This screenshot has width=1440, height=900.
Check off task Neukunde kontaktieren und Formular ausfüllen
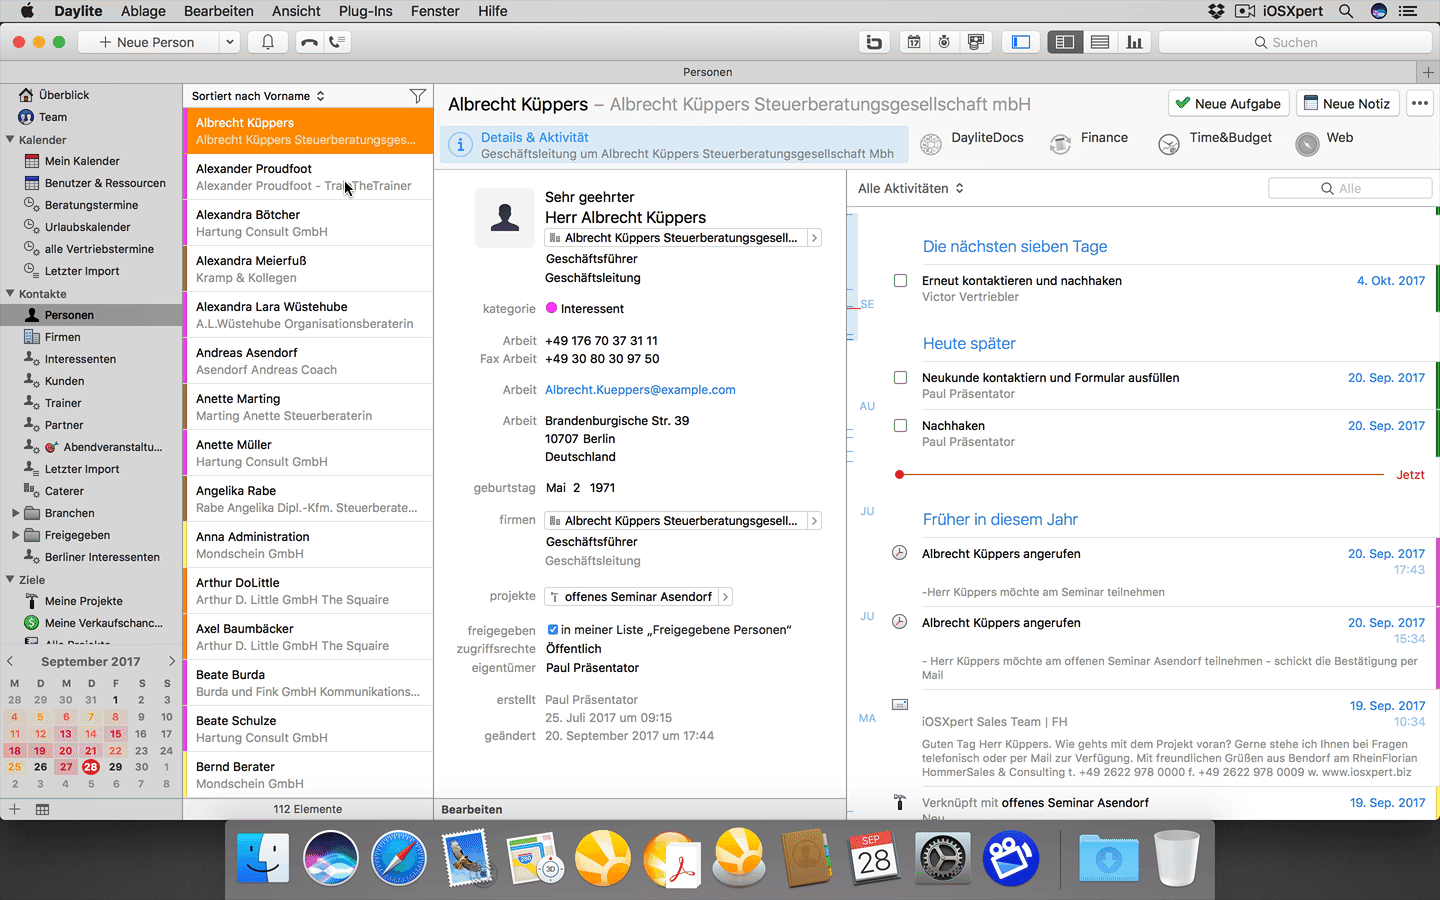900,378
